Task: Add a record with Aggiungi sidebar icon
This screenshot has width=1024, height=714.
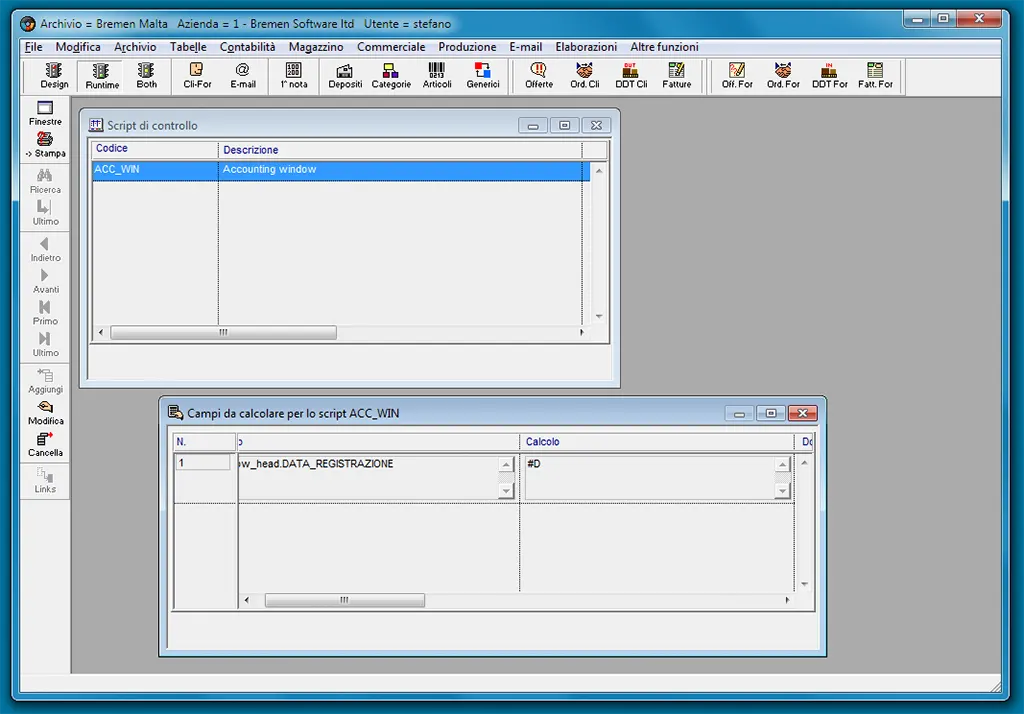Action: click(x=45, y=381)
